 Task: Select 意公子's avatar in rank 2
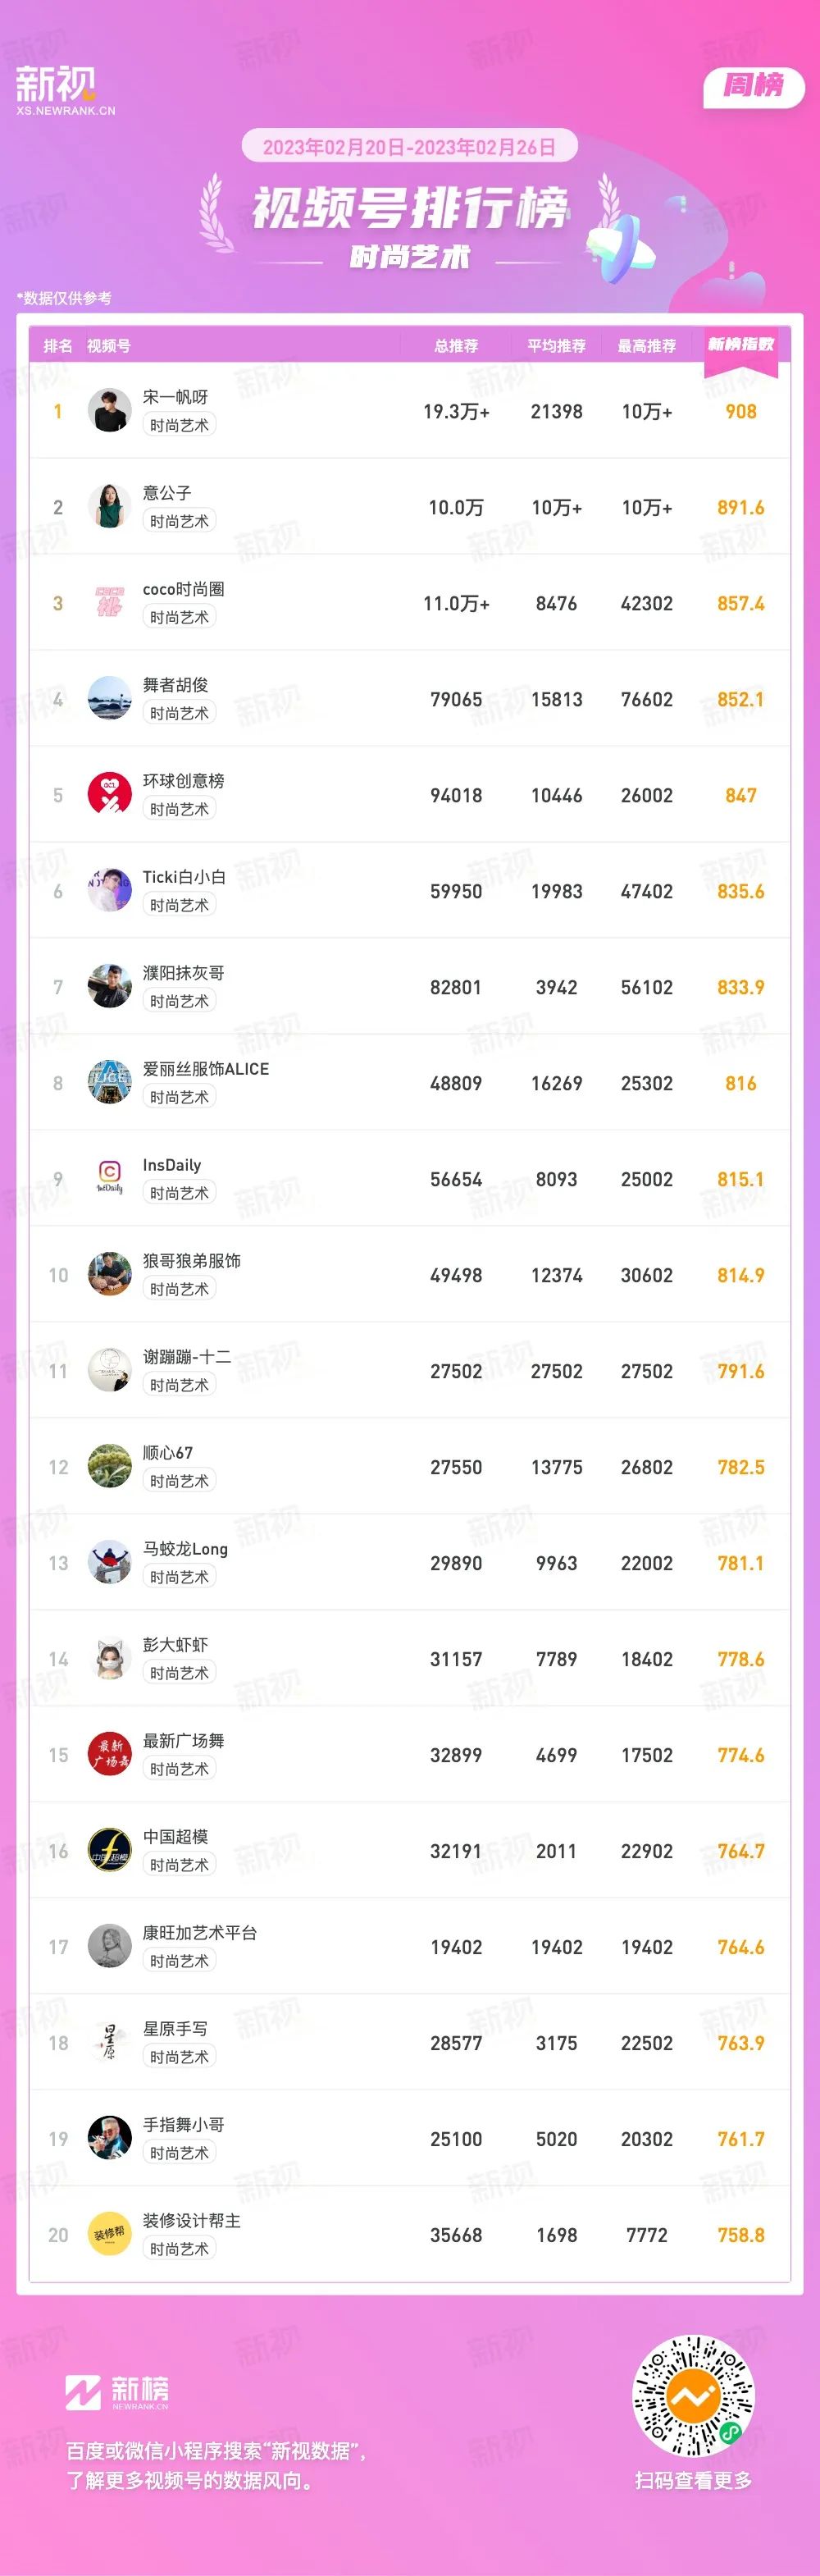pos(110,506)
